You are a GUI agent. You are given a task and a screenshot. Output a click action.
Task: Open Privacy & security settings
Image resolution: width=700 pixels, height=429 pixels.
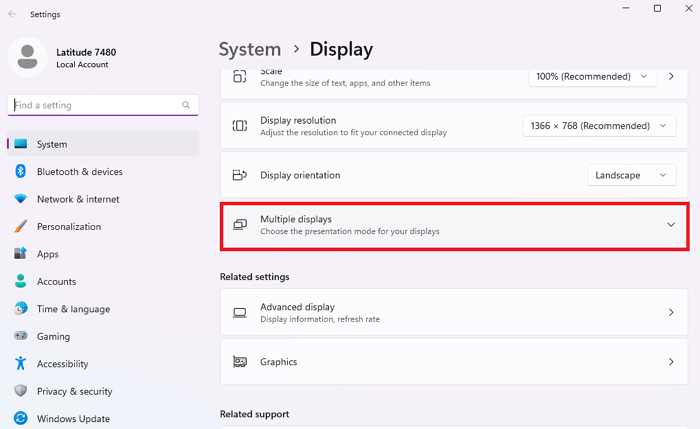tap(74, 391)
